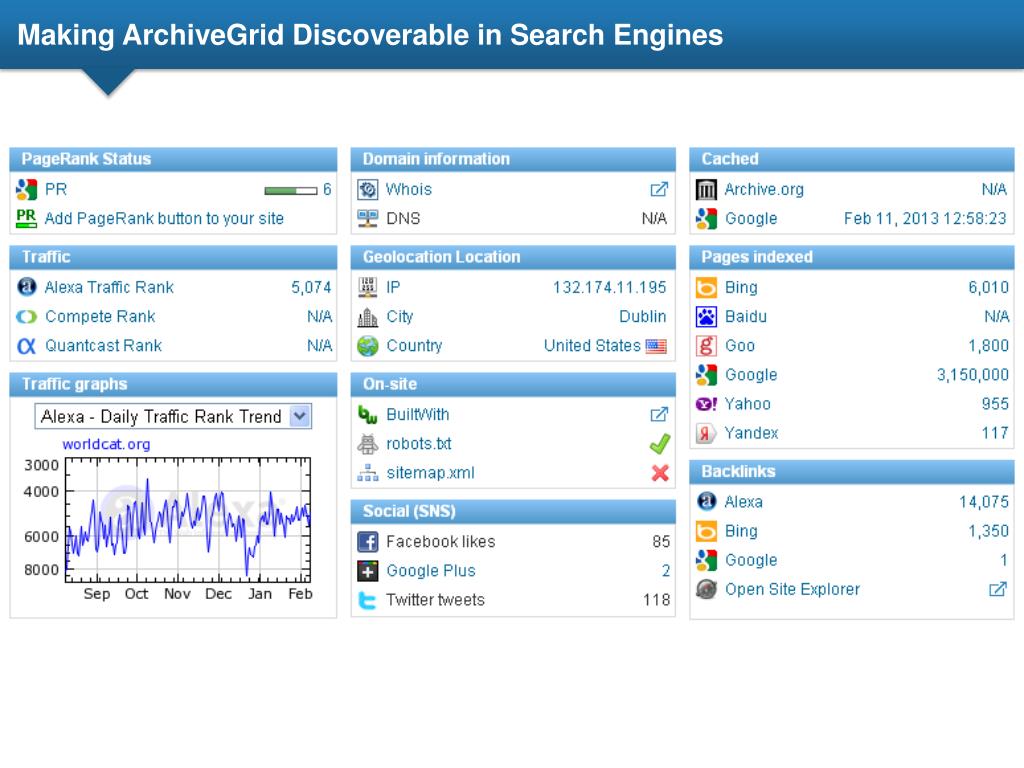Image resolution: width=1024 pixels, height=768 pixels.
Task: Click the IP value 132.174.11.195
Action: (610, 287)
